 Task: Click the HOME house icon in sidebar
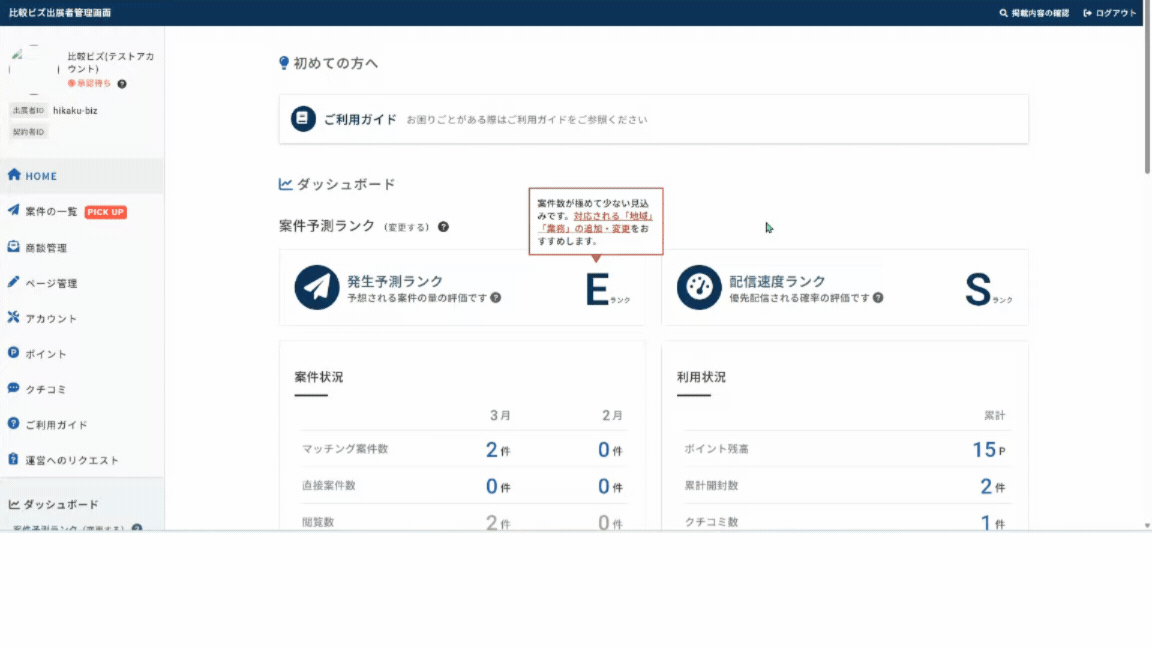tap(14, 175)
